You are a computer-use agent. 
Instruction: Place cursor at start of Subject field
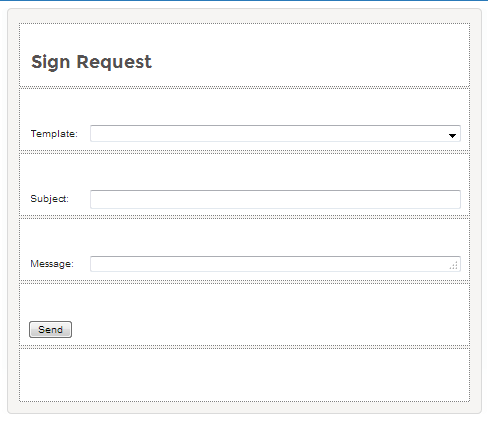click(x=94, y=199)
